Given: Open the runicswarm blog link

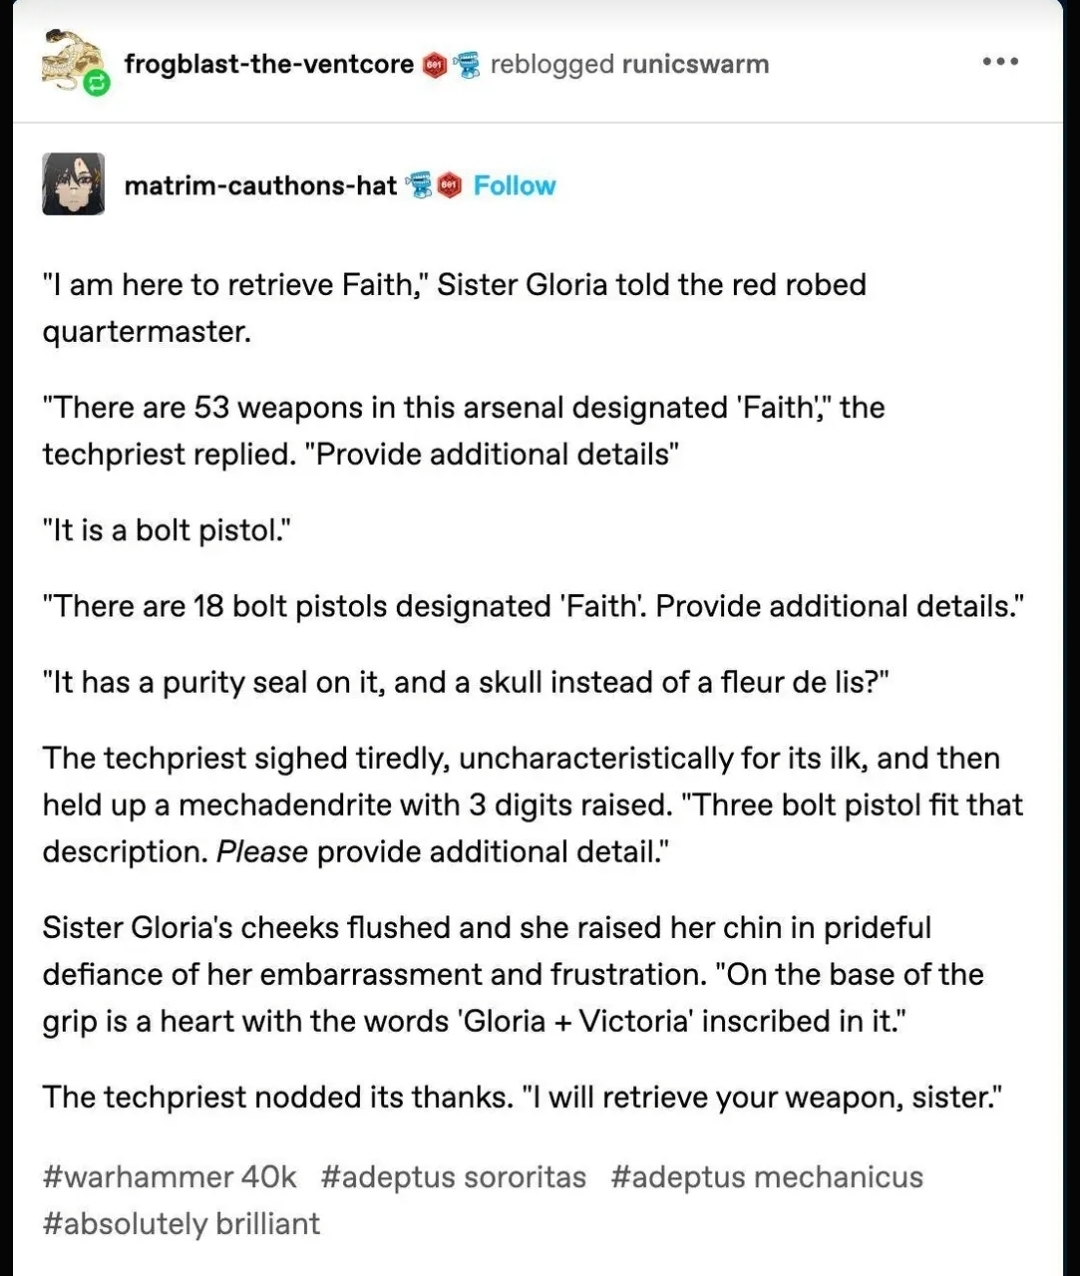Looking at the screenshot, I should (x=695, y=64).
